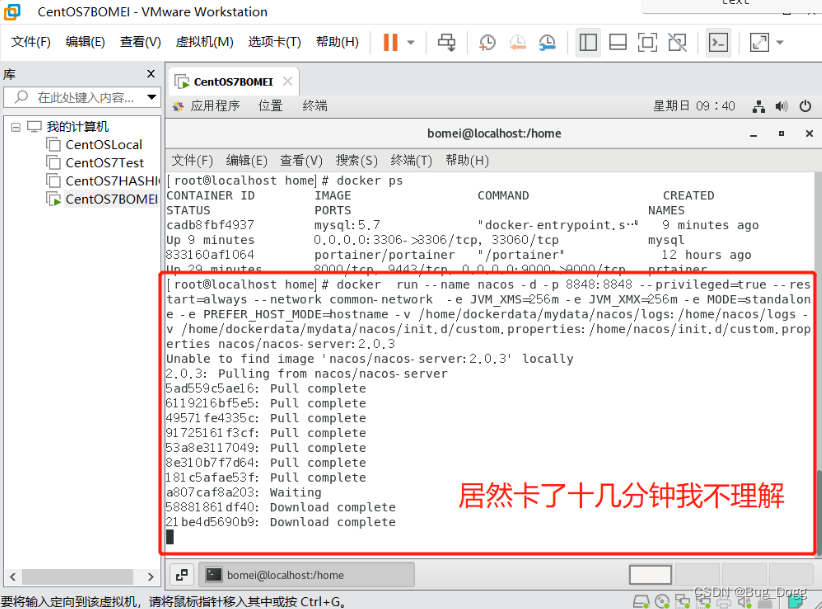Open the terminal 搜索(S) menu

[356, 160]
